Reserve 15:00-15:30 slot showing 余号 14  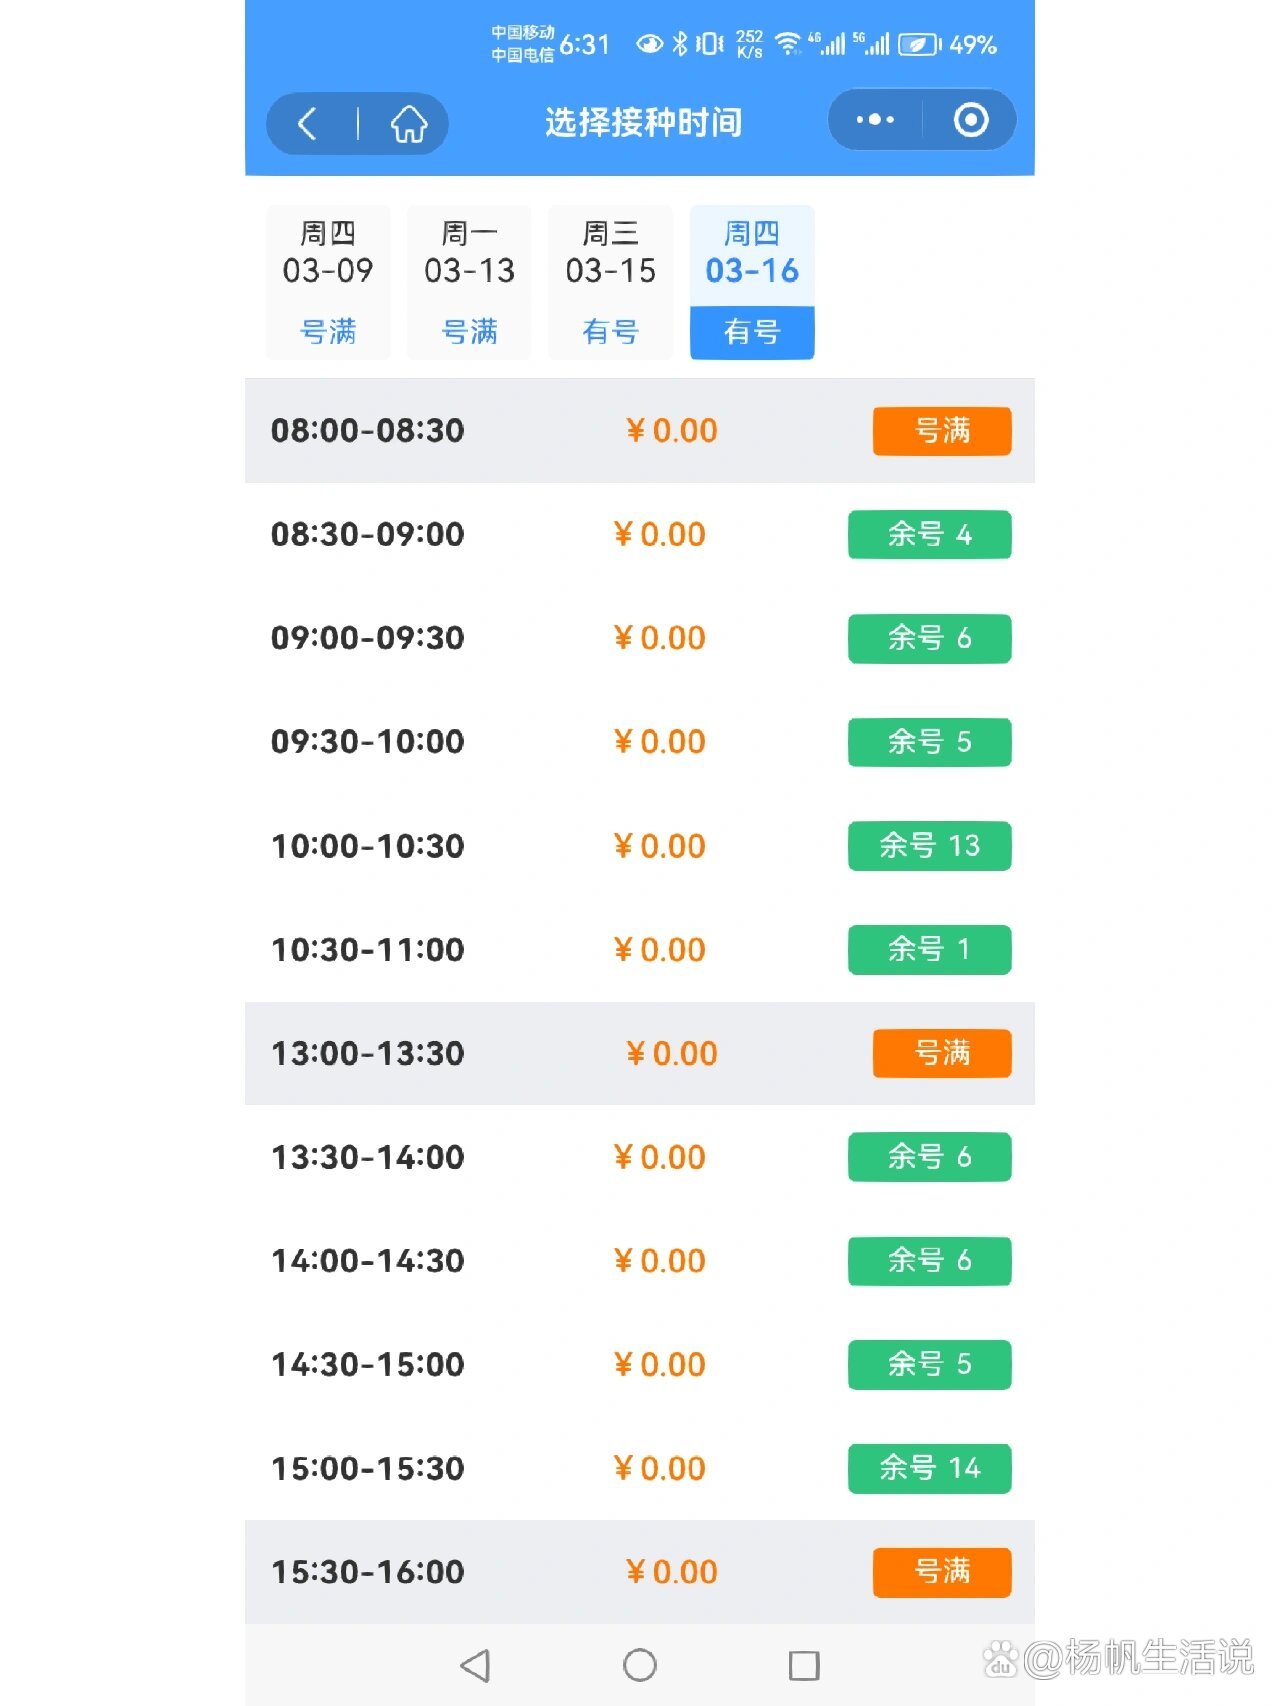pos(929,1468)
